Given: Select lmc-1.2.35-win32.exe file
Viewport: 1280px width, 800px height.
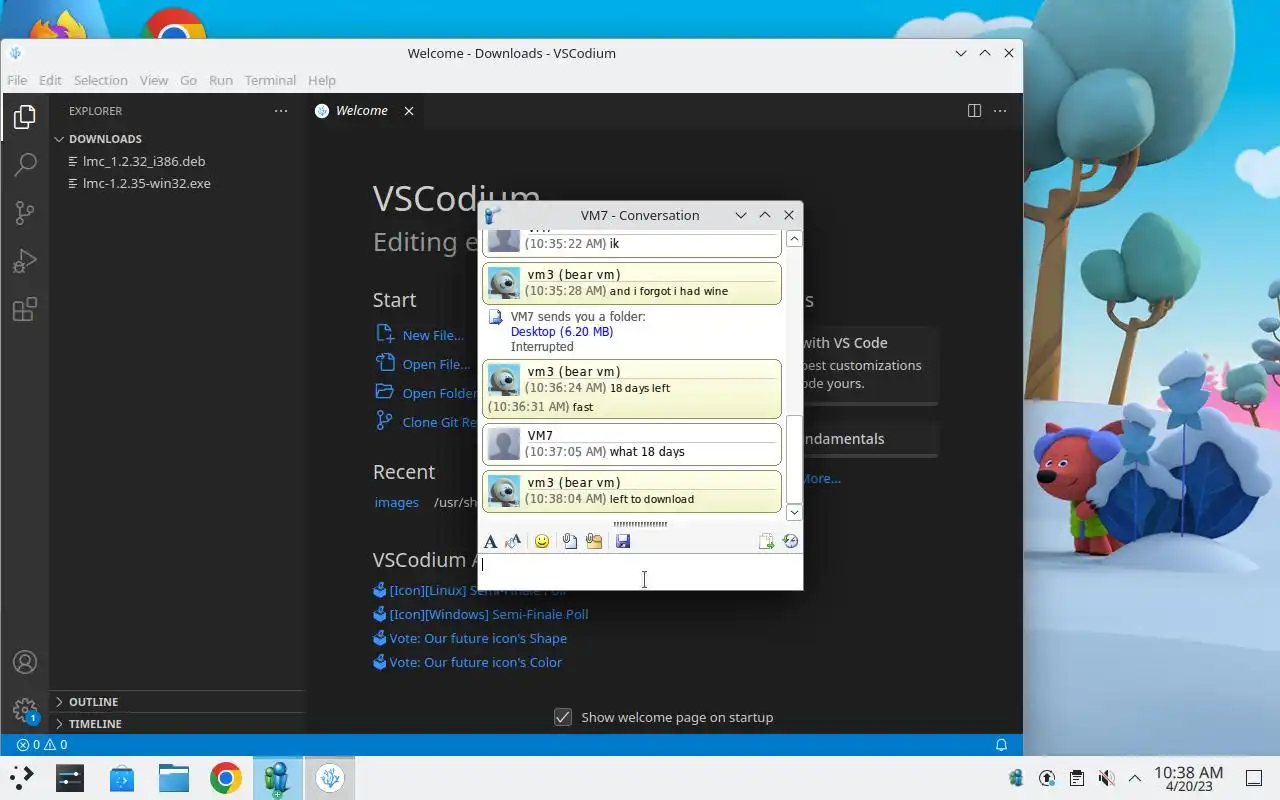Looking at the screenshot, I should pyautogui.click(x=147, y=183).
